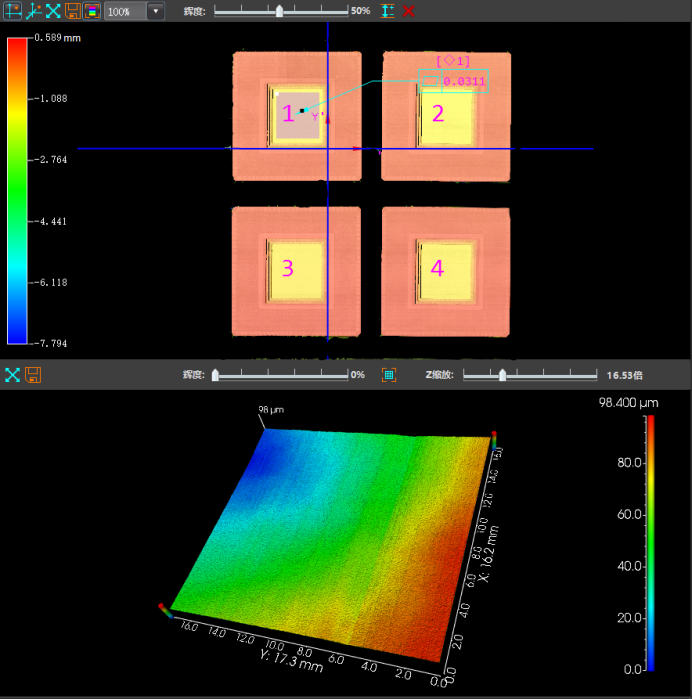Viewport: 692px width, 699px height.
Task: Click the red X delete icon
Action: [x=408, y=11]
